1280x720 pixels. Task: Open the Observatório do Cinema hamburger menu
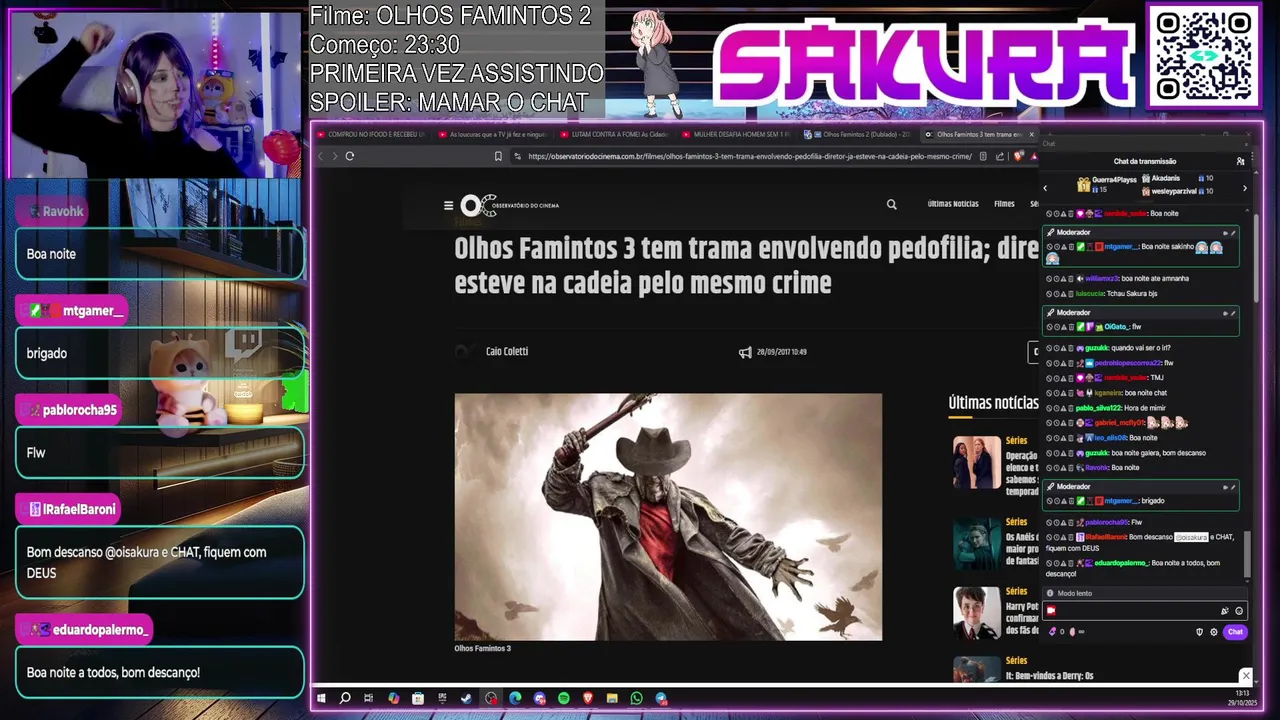pyautogui.click(x=448, y=205)
